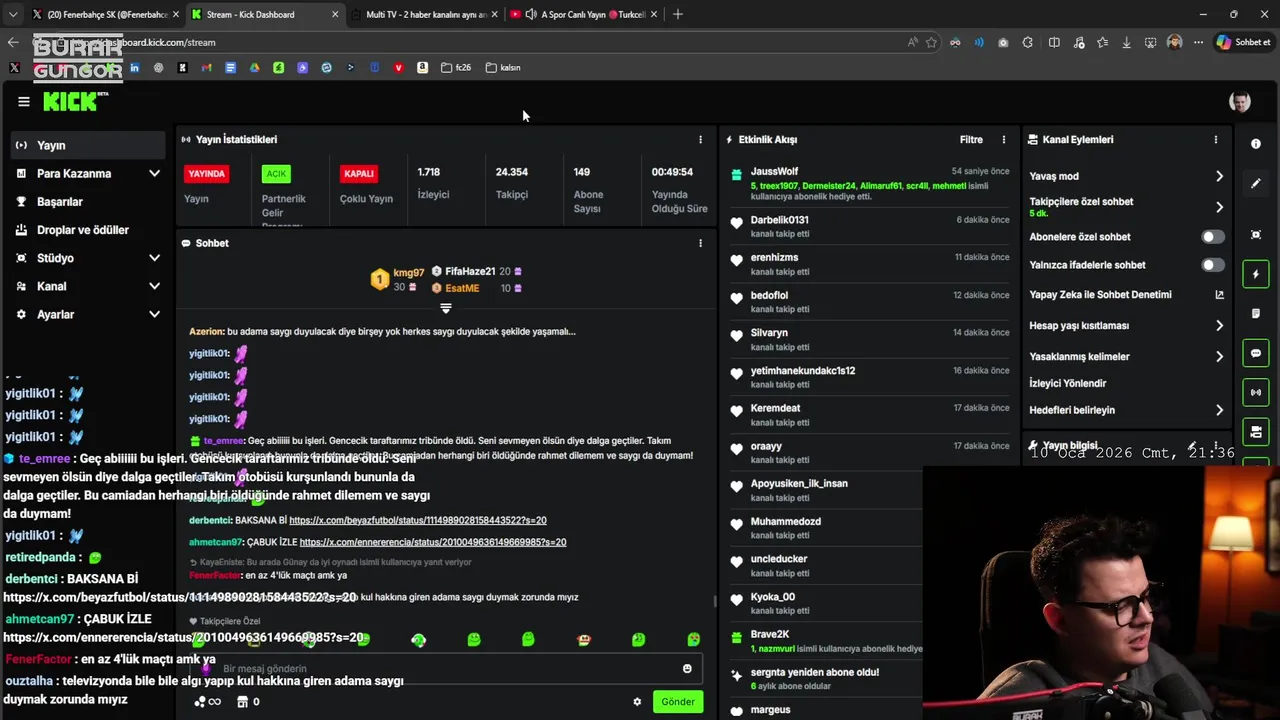Open the Amazon bookmark icon
1280x720 pixels.
tap(422, 68)
